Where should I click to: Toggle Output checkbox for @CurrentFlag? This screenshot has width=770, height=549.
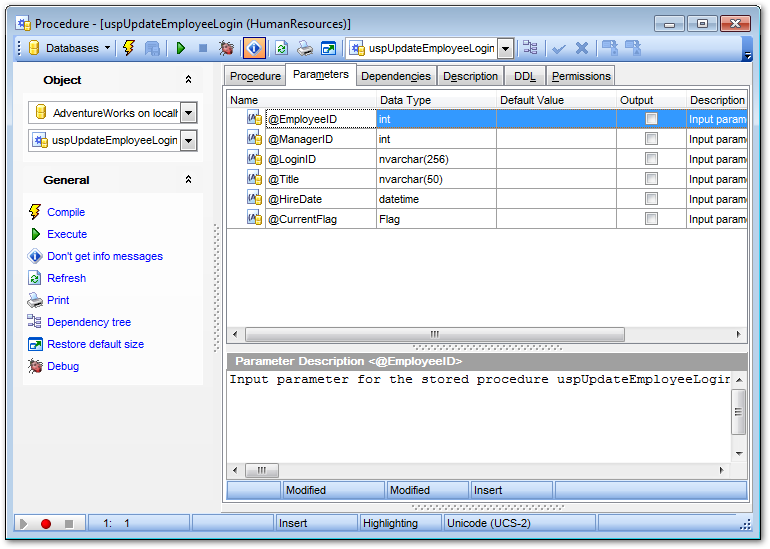click(651, 218)
